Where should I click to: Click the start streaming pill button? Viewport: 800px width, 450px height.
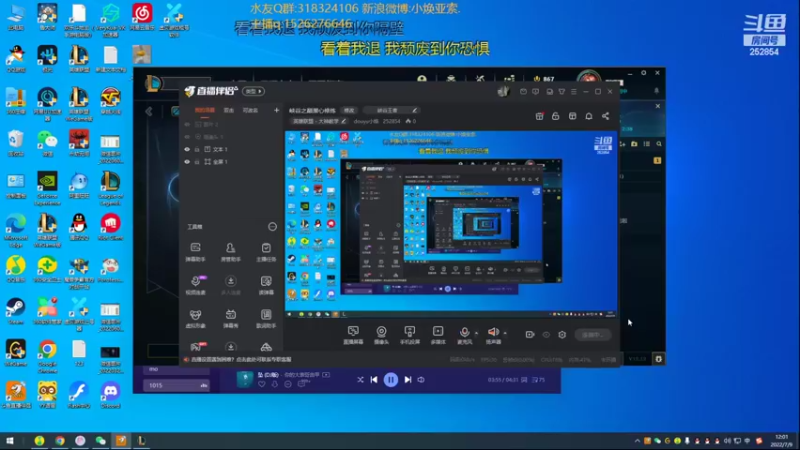coord(593,335)
